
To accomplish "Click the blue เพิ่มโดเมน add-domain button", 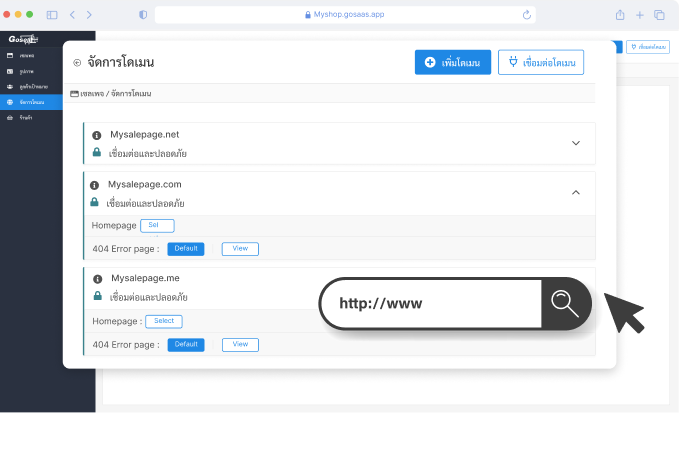I will pyautogui.click(x=452, y=62).
